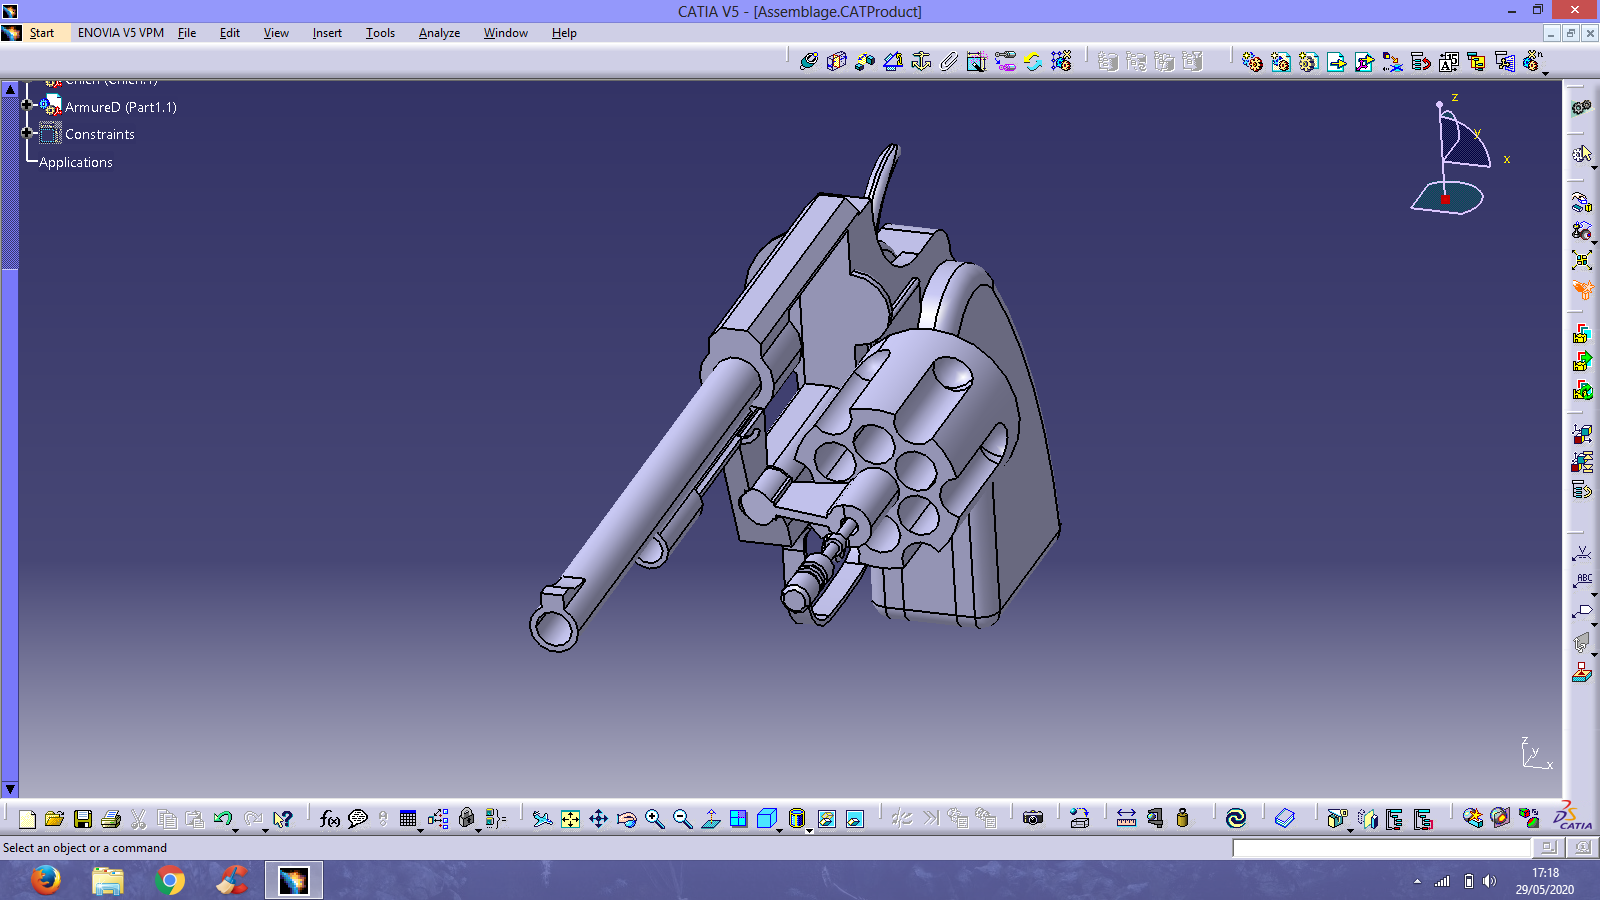Activate the Fly mode airplane icon
Screen dimensions: 1600x900
coord(542,819)
